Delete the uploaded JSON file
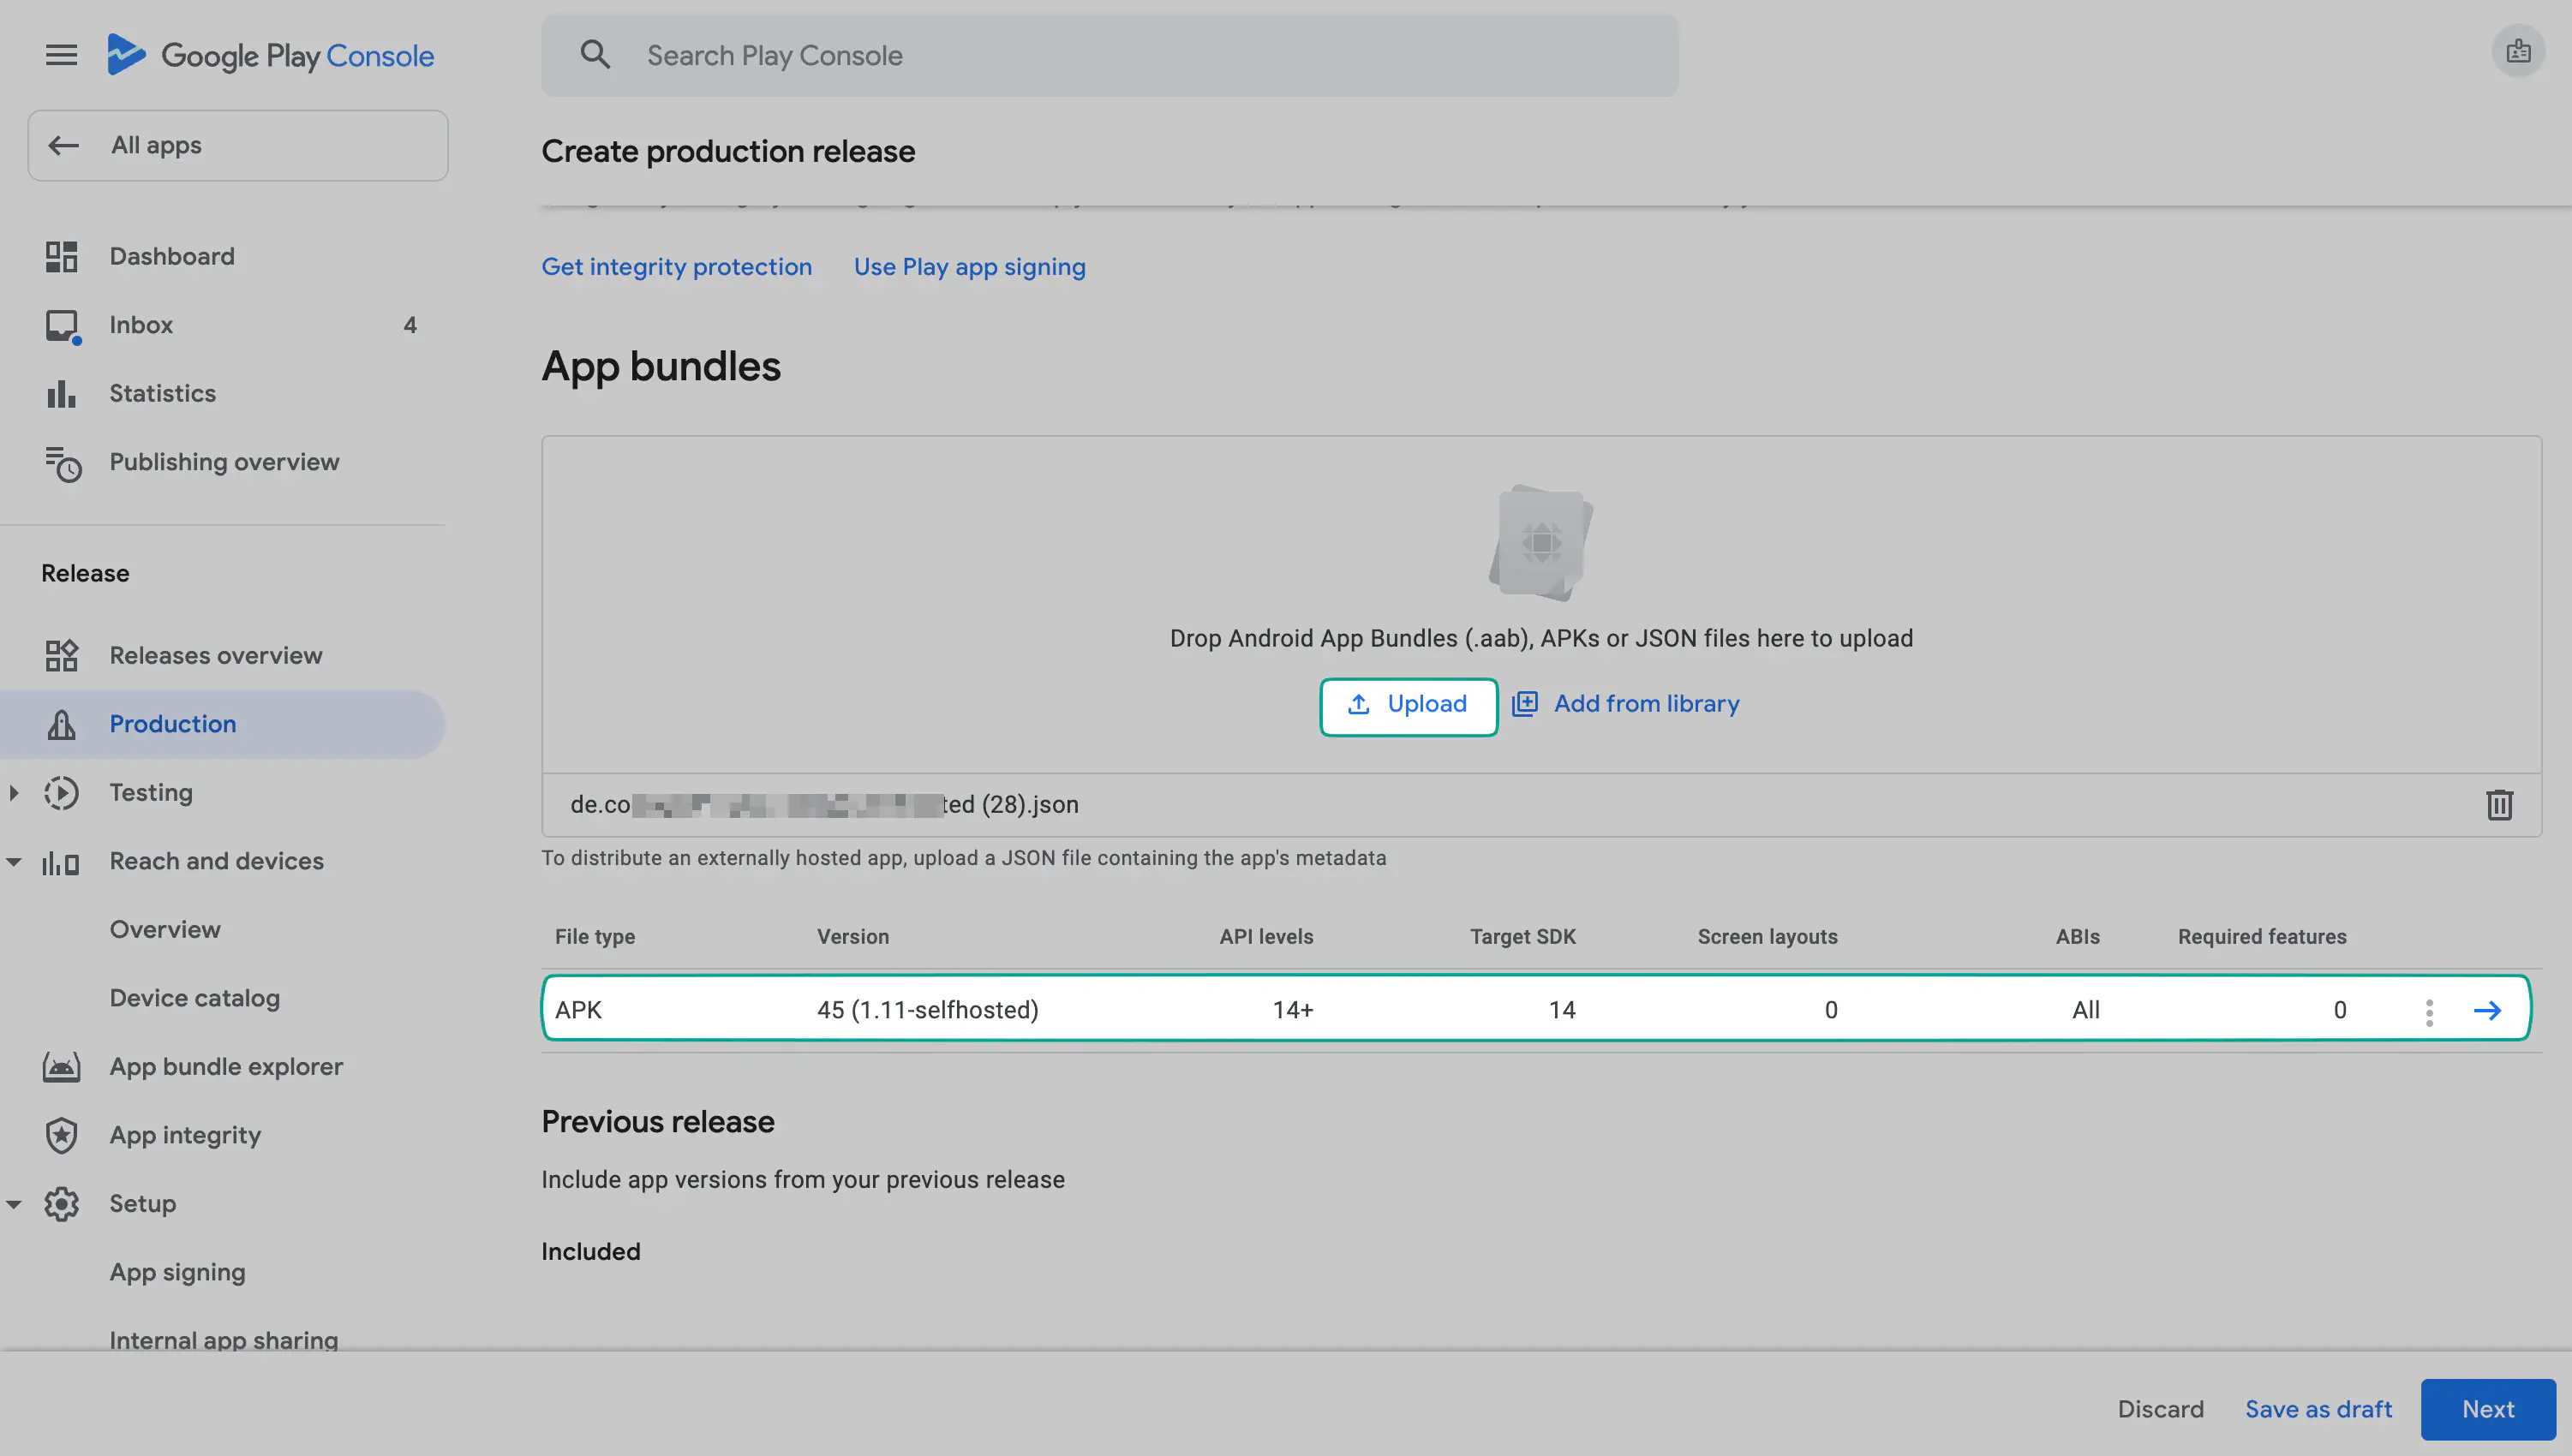Image resolution: width=2572 pixels, height=1456 pixels. [x=2499, y=804]
